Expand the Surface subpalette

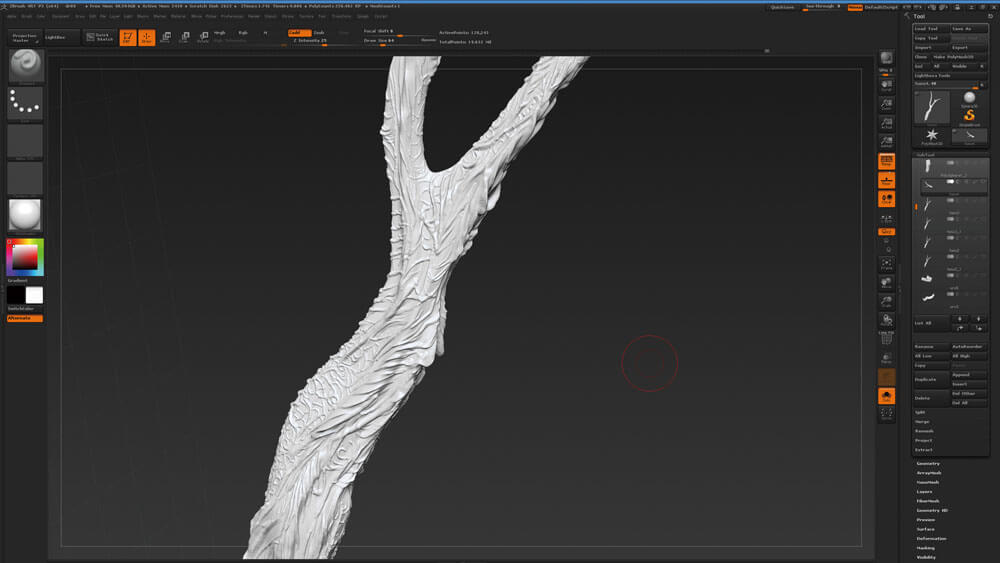click(x=926, y=529)
